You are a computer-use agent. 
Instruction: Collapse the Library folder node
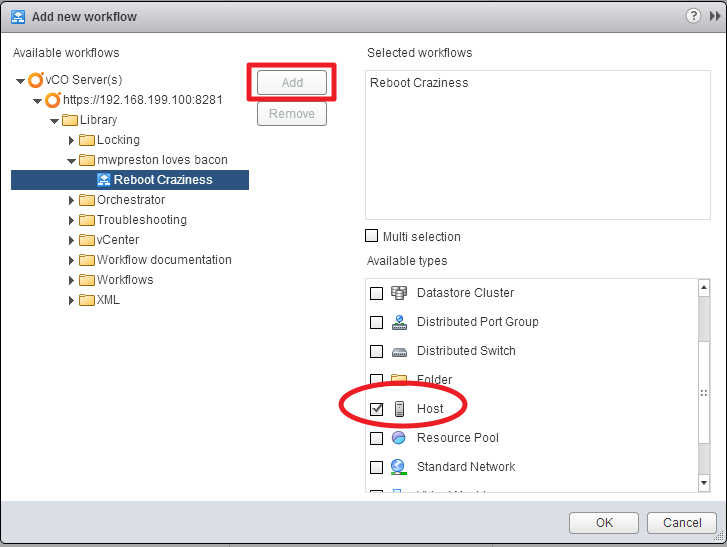[55, 121]
